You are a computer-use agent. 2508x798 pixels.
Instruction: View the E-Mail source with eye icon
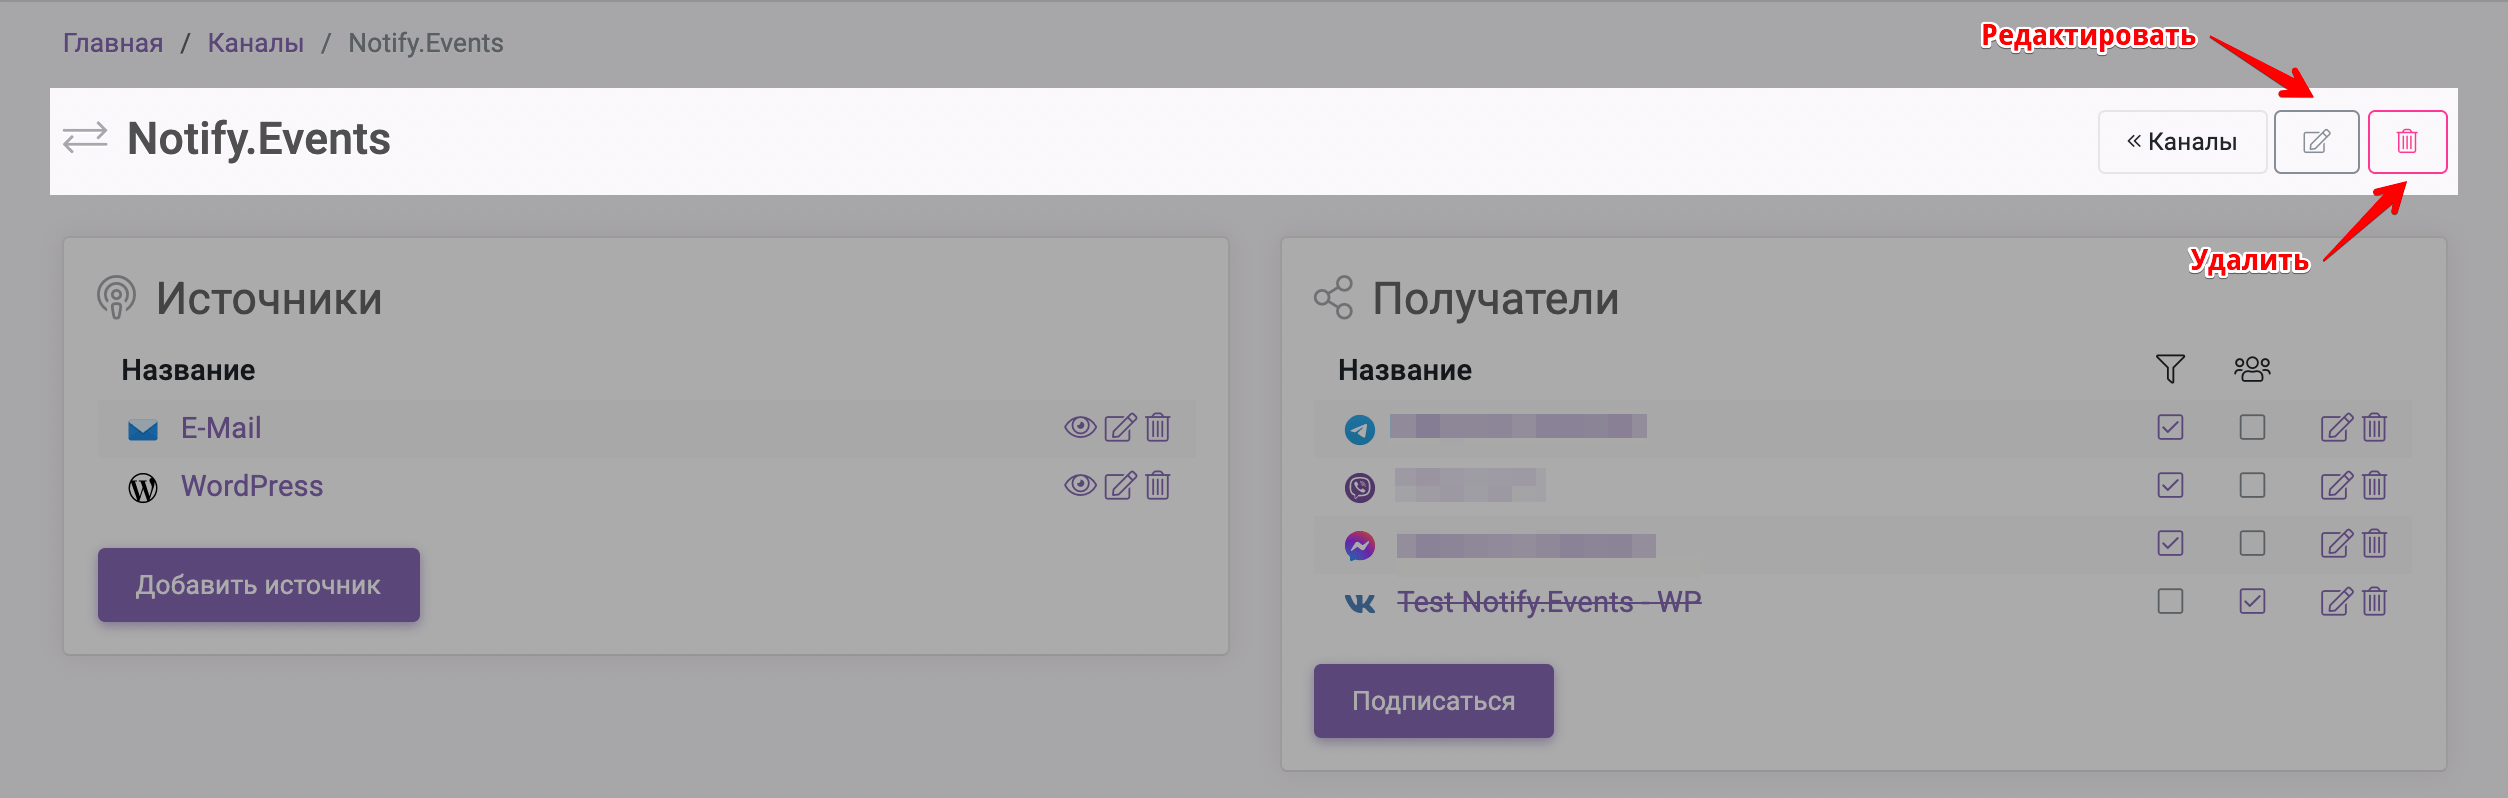pyautogui.click(x=1080, y=428)
